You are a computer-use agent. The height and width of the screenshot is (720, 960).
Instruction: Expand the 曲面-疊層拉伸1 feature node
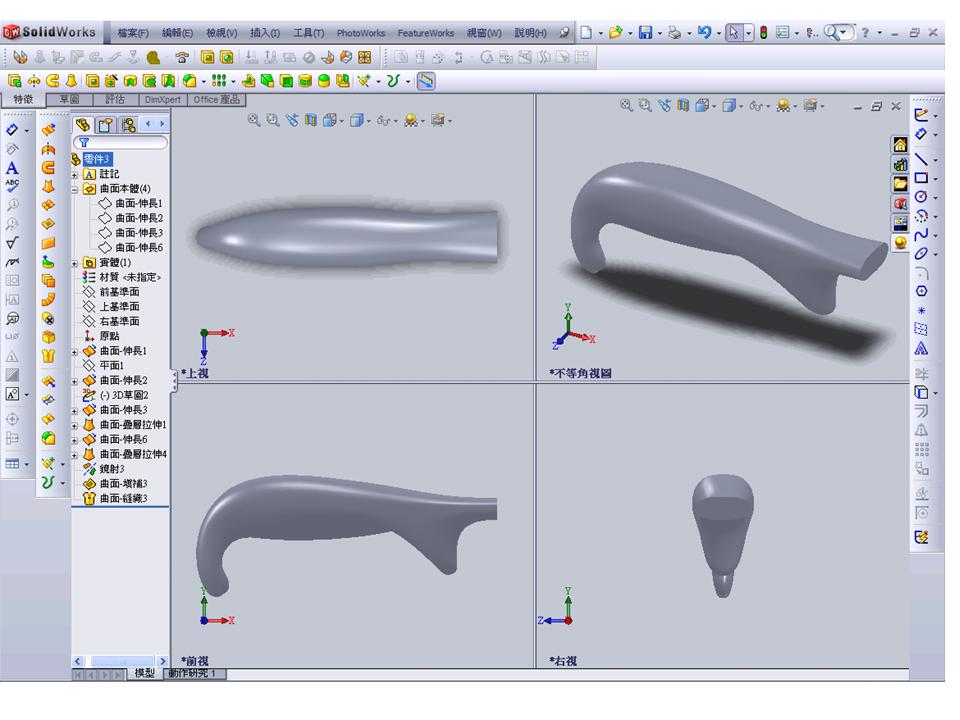coord(75,426)
